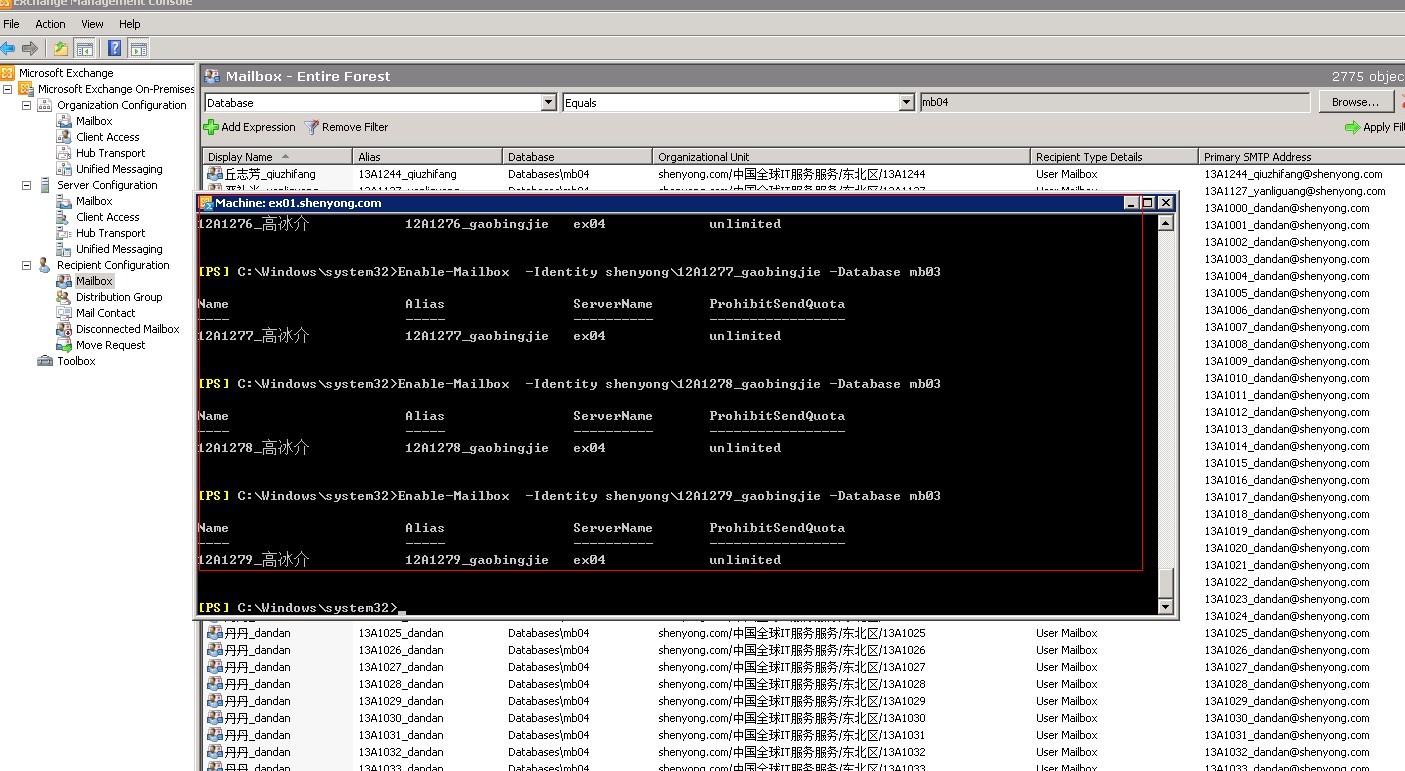
Task: Collapse the Recipient Configuration node
Action: [x=27, y=265]
